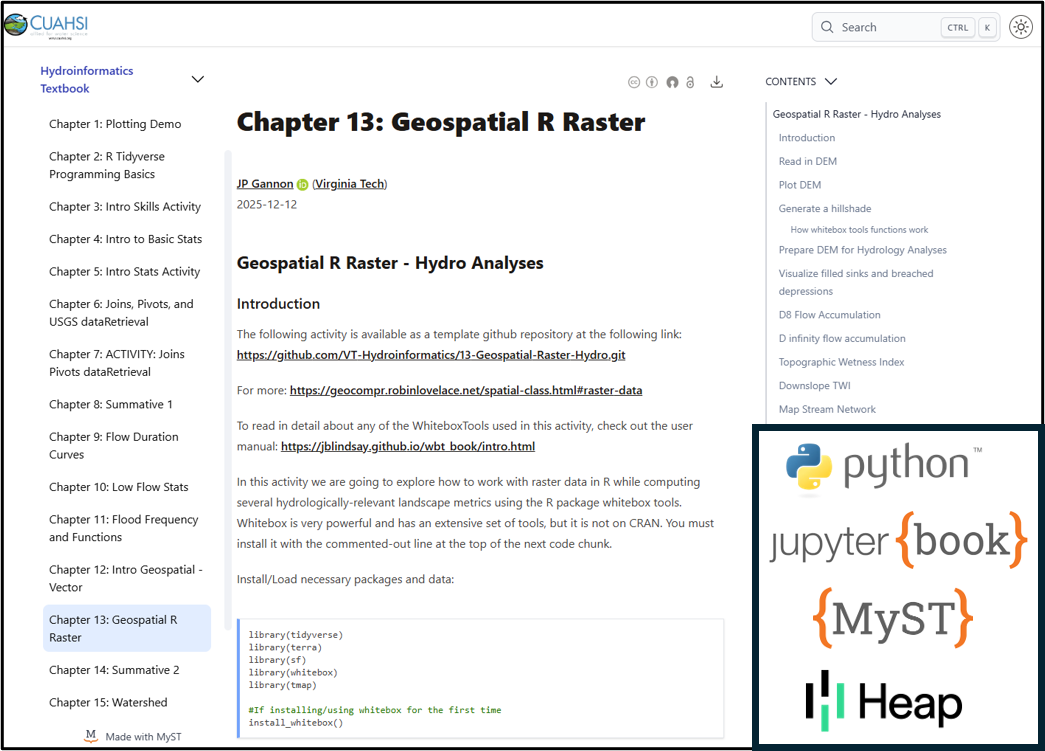Open Chapter 9: Flow Duration Curves
The height and width of the screenshot is (751, 1045).
[x=114, y=445]
